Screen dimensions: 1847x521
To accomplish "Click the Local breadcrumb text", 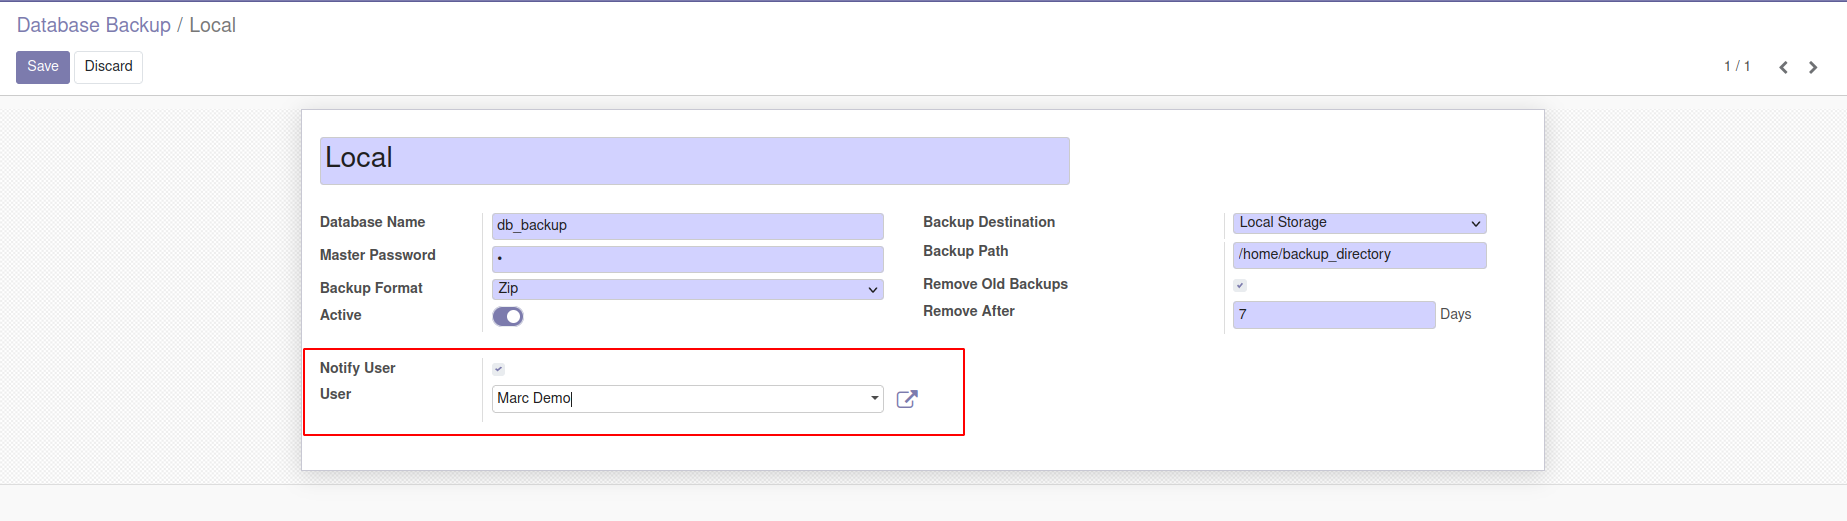I will [x=213, y=25].
